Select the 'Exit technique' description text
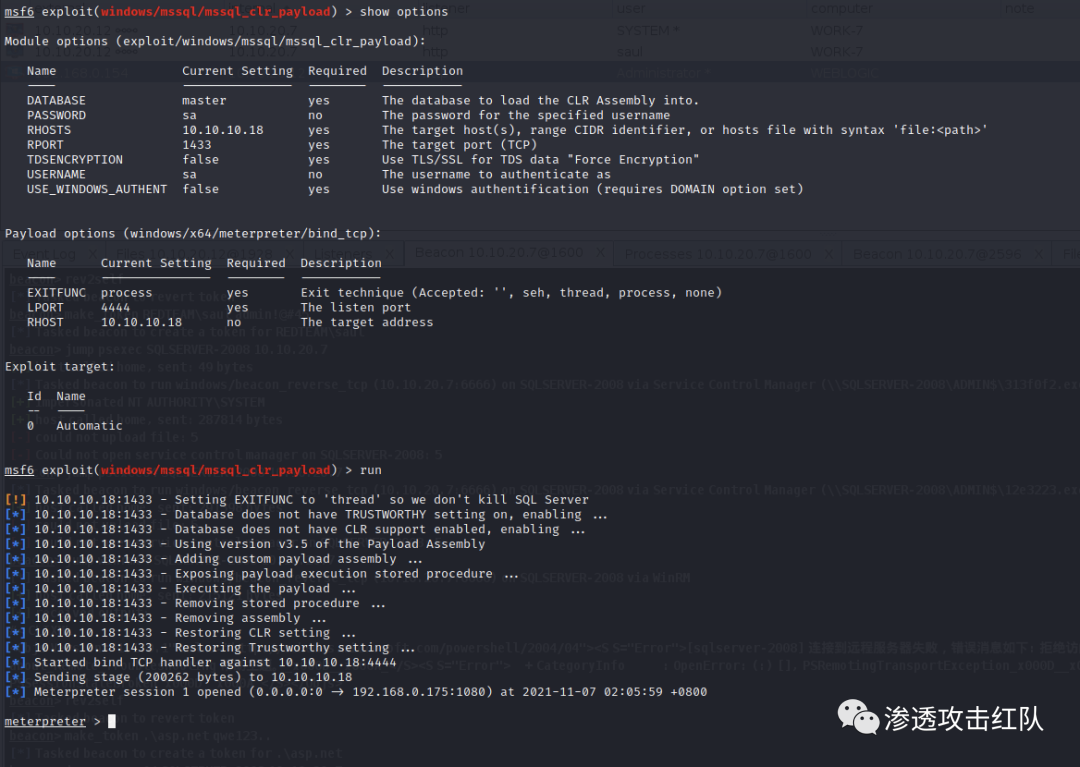The image size is (1080, 767). [x=511, y=293]
